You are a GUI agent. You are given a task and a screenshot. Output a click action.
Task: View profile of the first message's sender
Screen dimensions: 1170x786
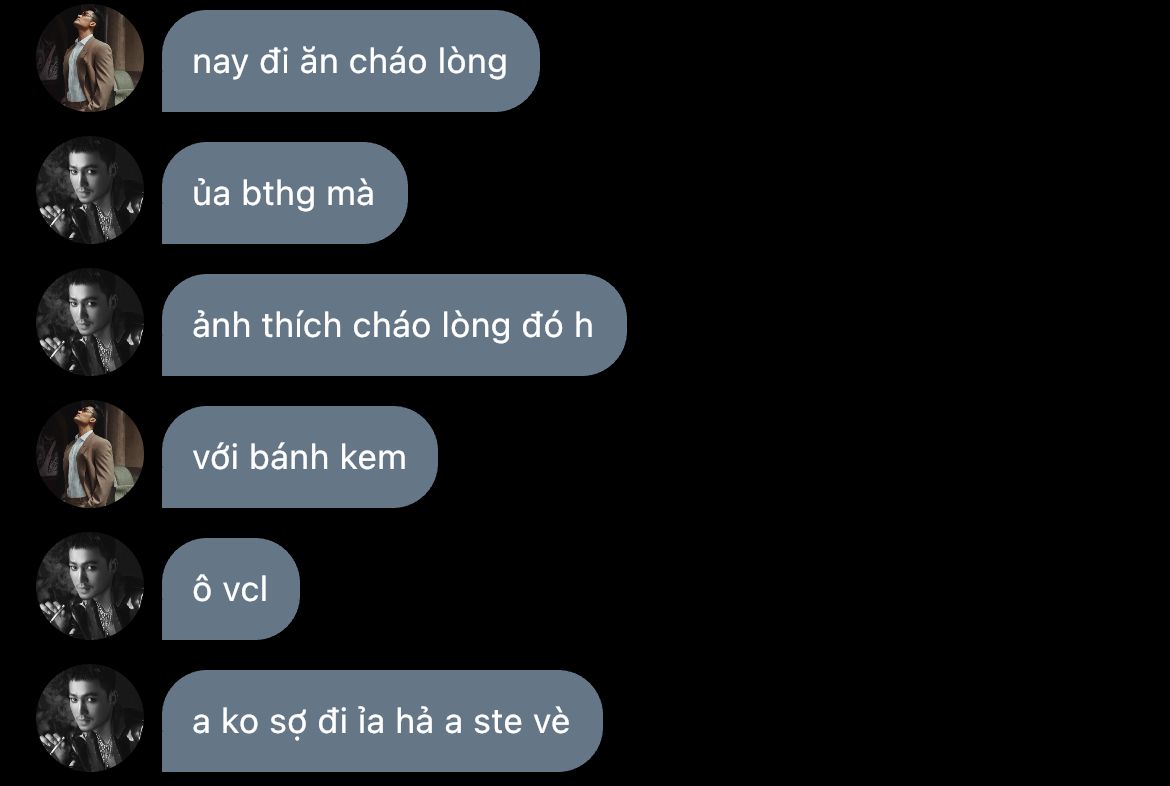click(x=90, y=58)
